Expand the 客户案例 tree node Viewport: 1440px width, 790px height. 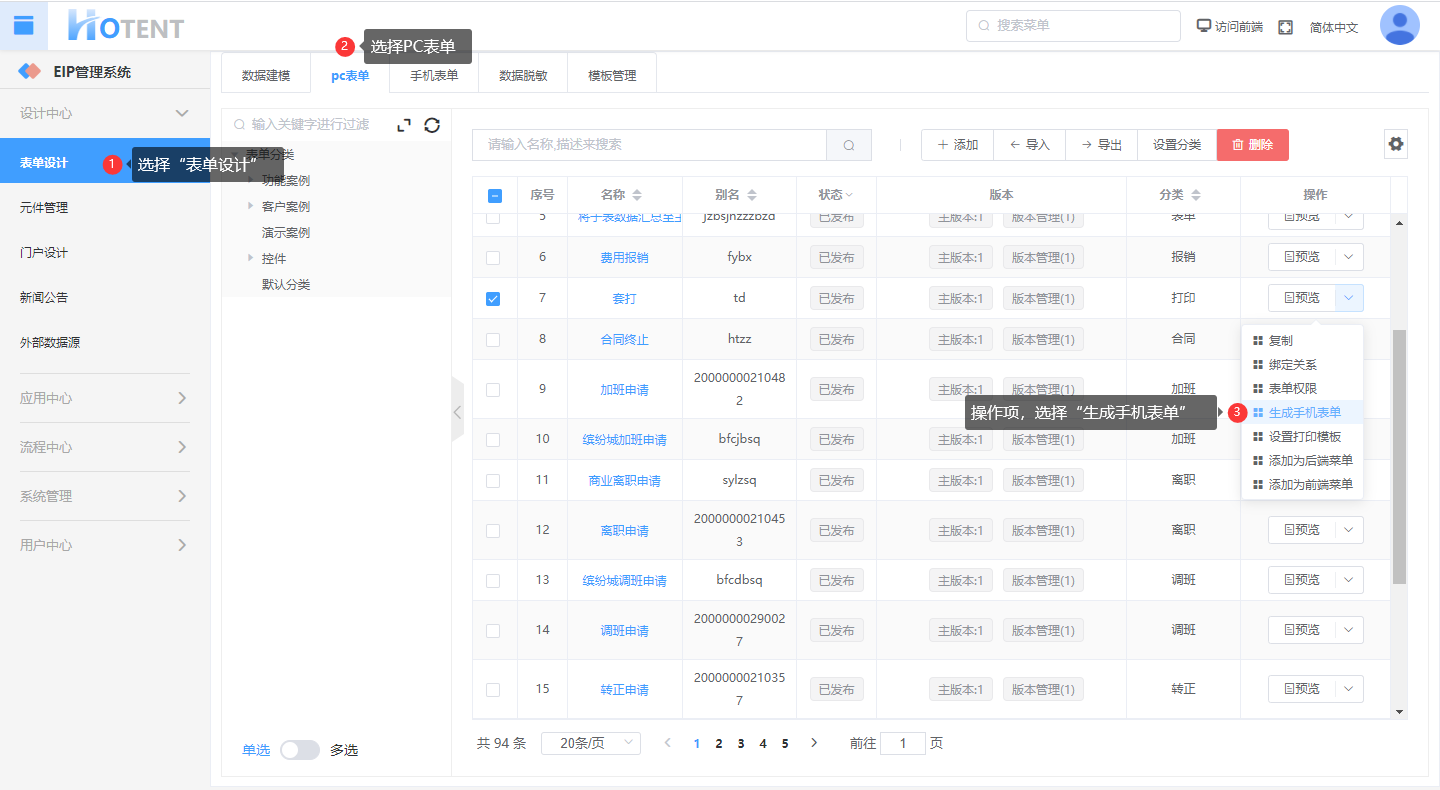coord(251,206)
